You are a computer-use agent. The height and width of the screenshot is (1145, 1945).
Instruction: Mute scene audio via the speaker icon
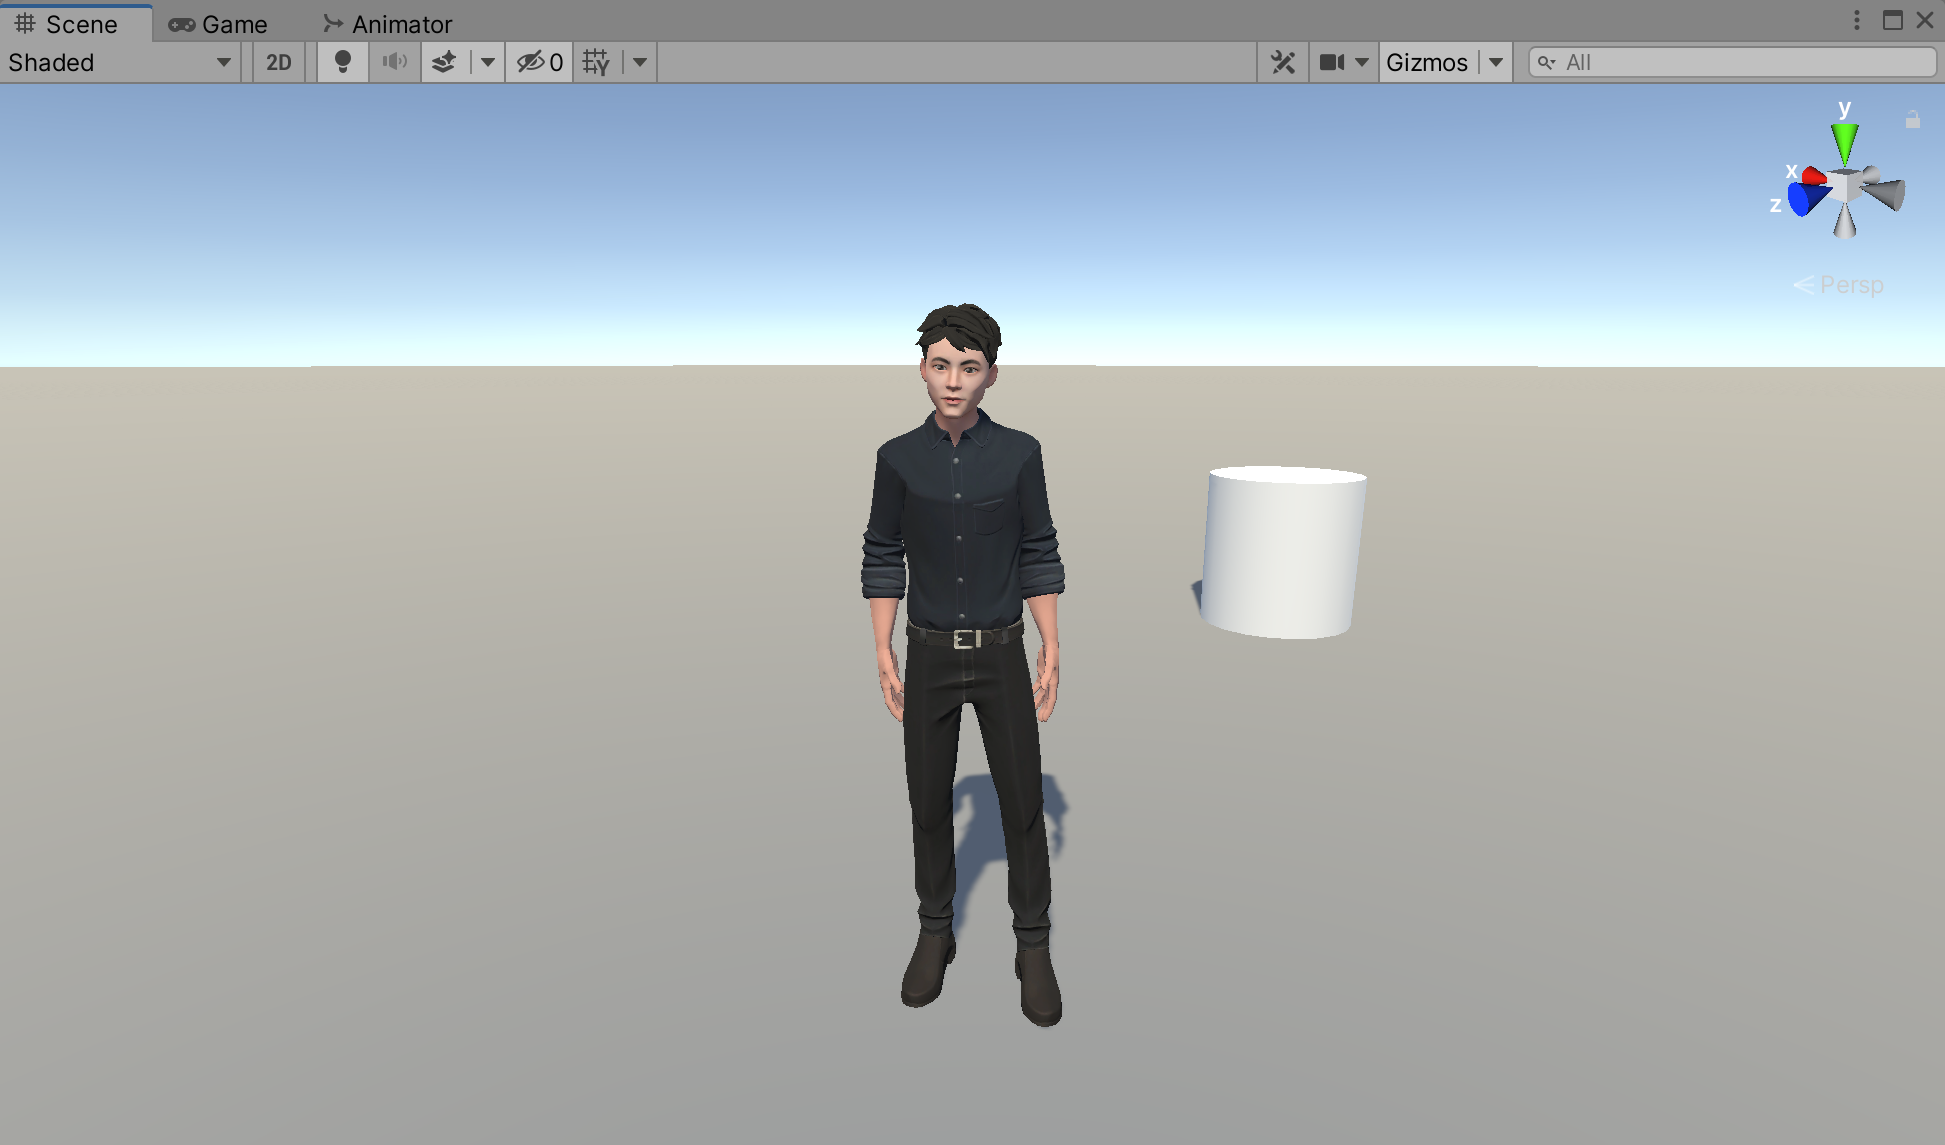[395, 62]
